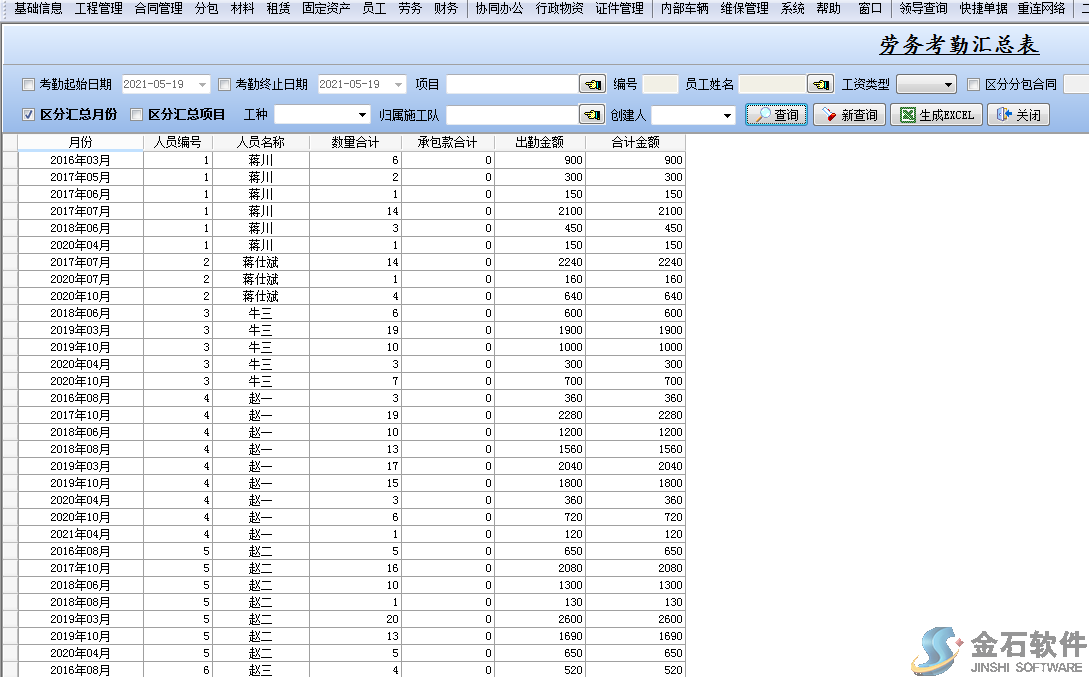Image resolution: width=1089 pixels, height=677 pixels.
Task: Click the 新查询 reset button
Action: coord(849,116)
